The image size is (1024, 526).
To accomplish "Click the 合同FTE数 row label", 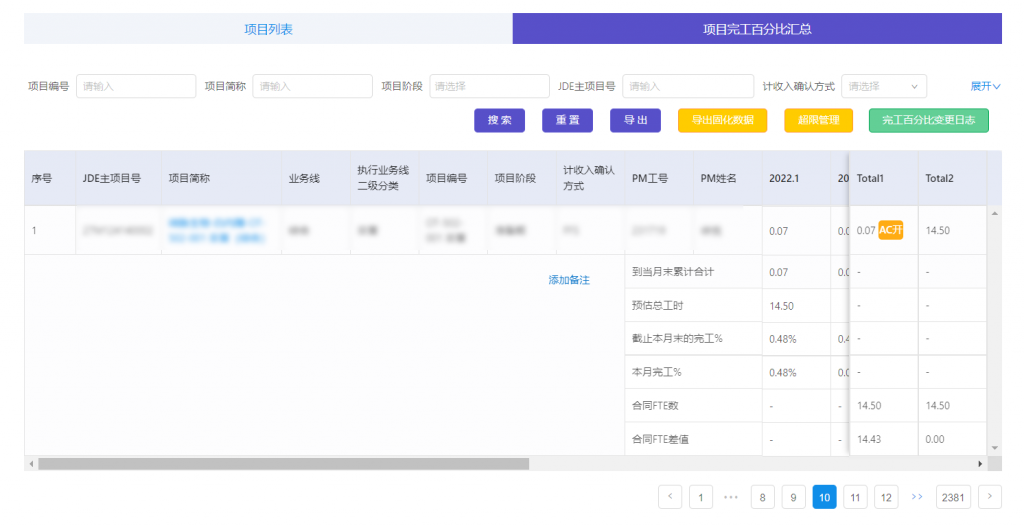I will (655, 405).
